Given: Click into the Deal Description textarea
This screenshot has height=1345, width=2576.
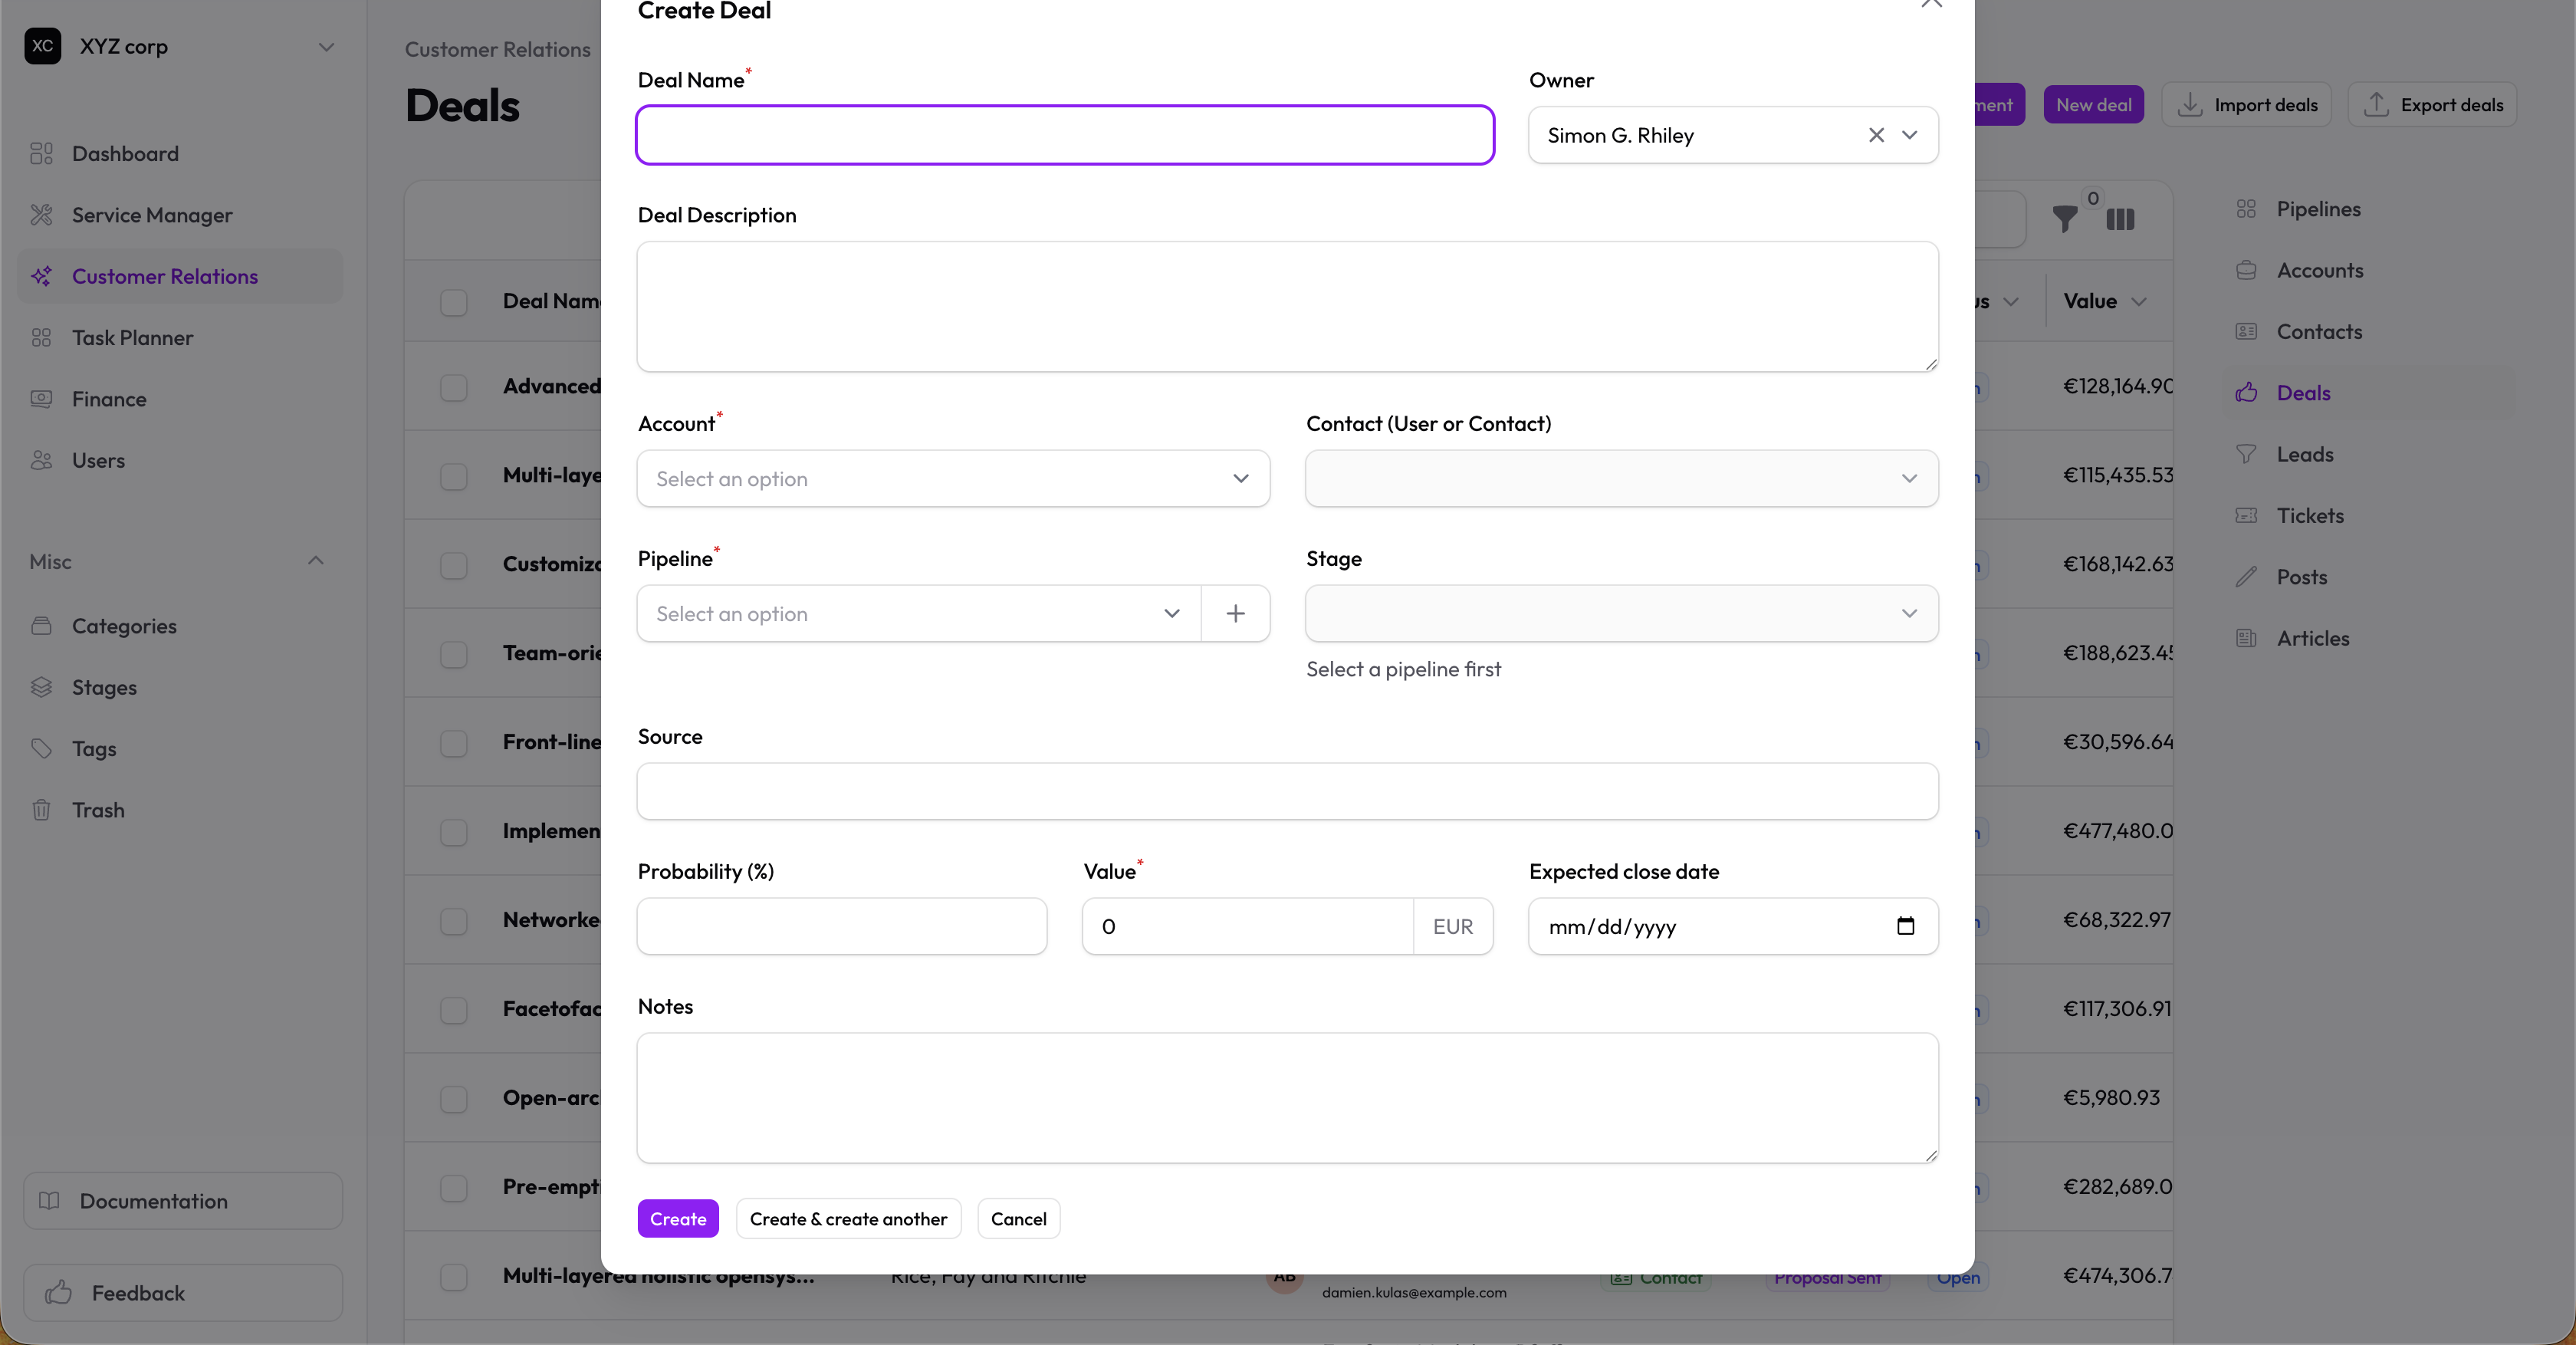Looking at the screenshot, I should tap(1288, 307).
